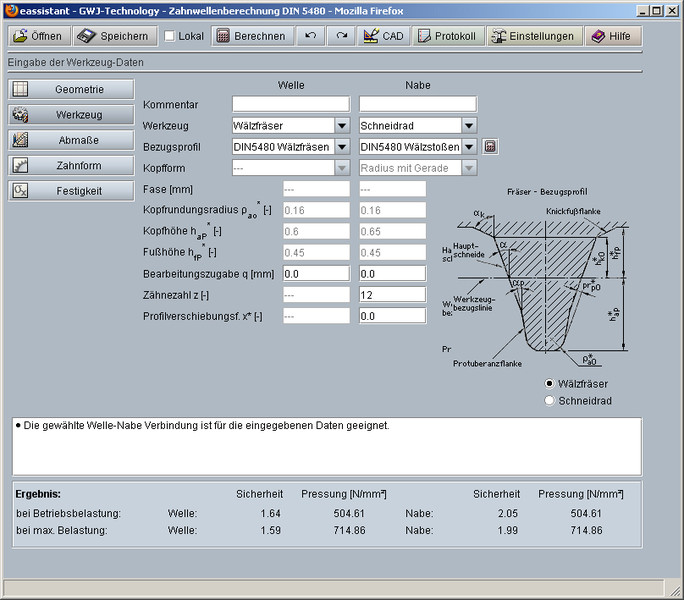Redo the last action

pyautogui.click(x=341, y=36)
